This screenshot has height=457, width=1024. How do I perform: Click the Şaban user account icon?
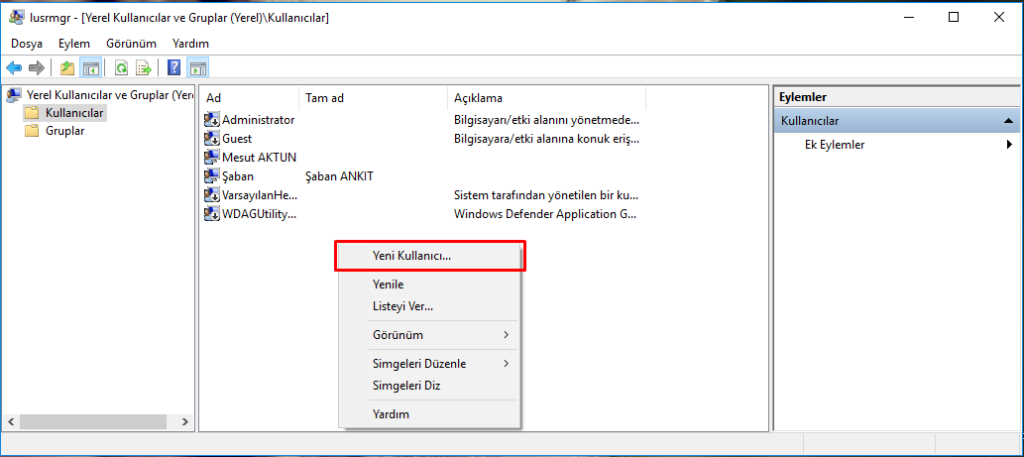tap(212, 176)
